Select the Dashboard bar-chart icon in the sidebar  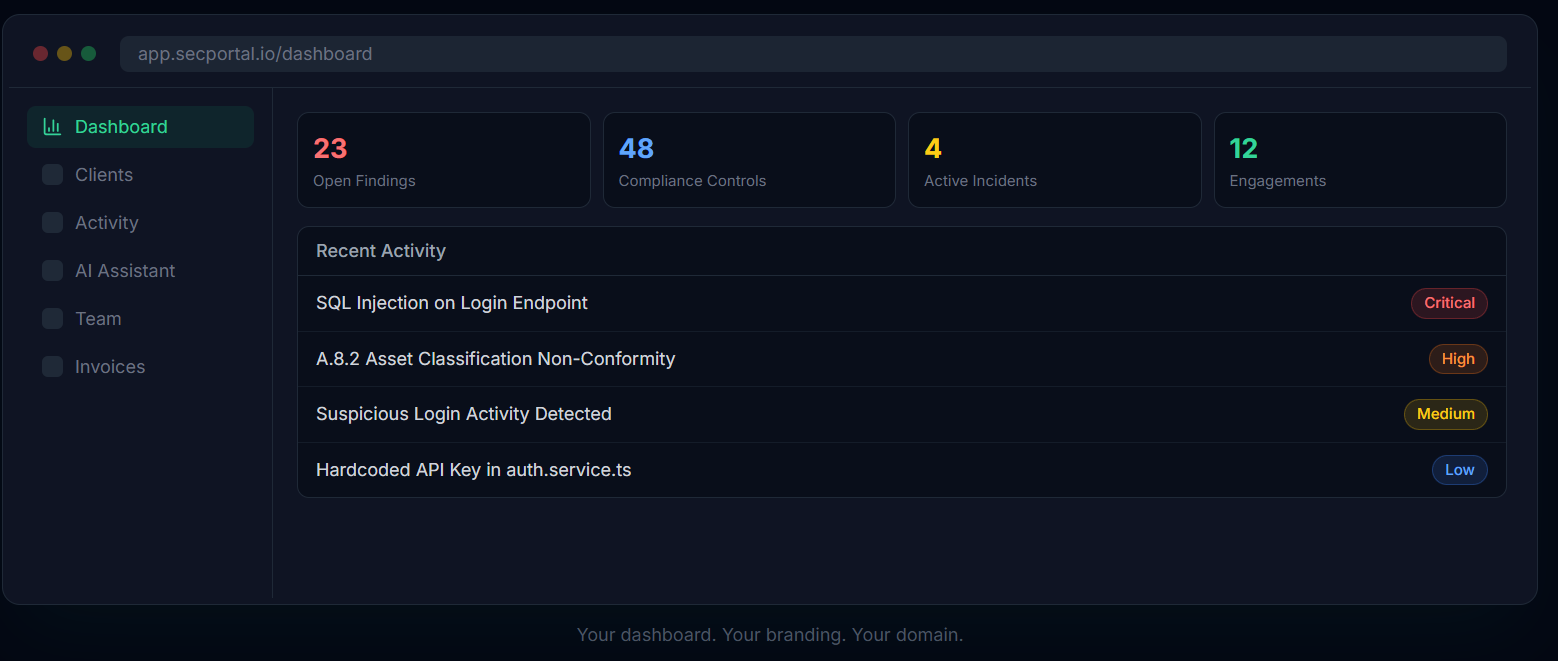[52, 127]
